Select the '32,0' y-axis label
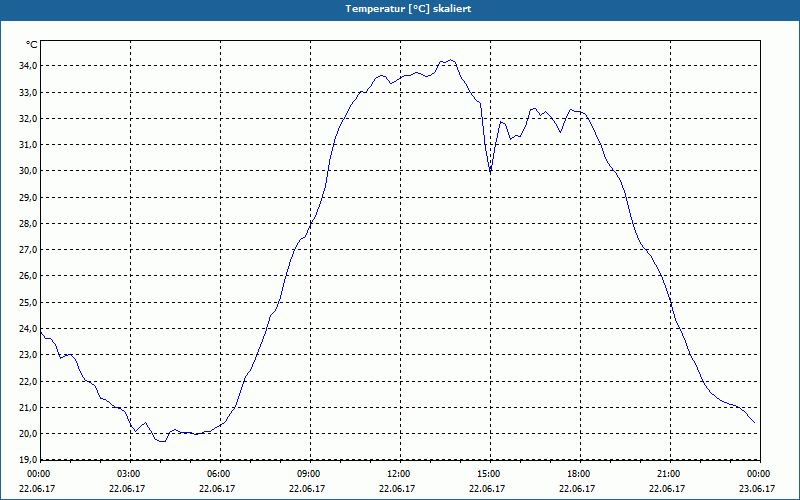800x500 pixels. tap(28, 118)
